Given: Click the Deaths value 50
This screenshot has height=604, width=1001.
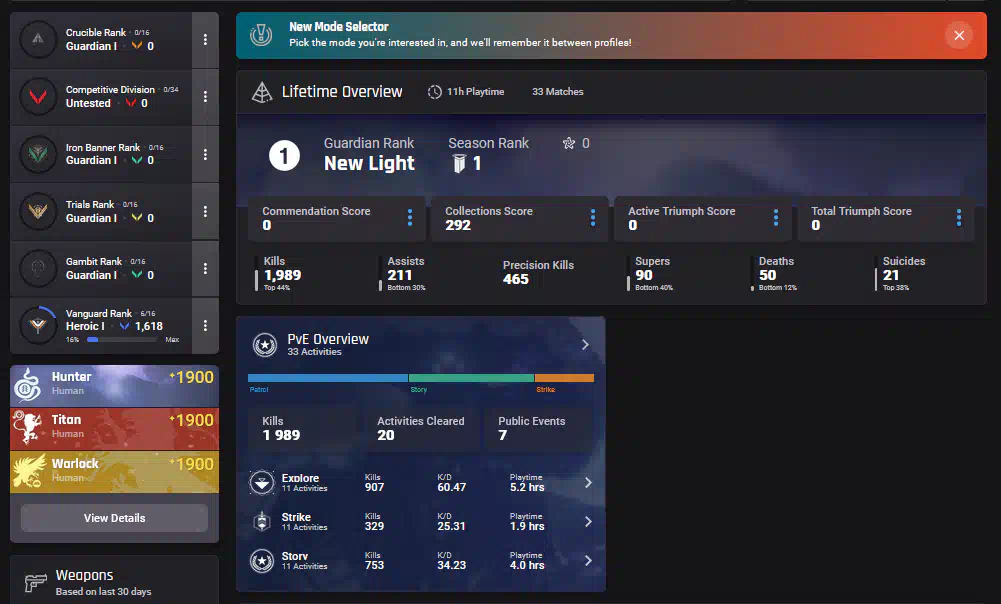Looking at the screenshot, I should tap(767, 275).
